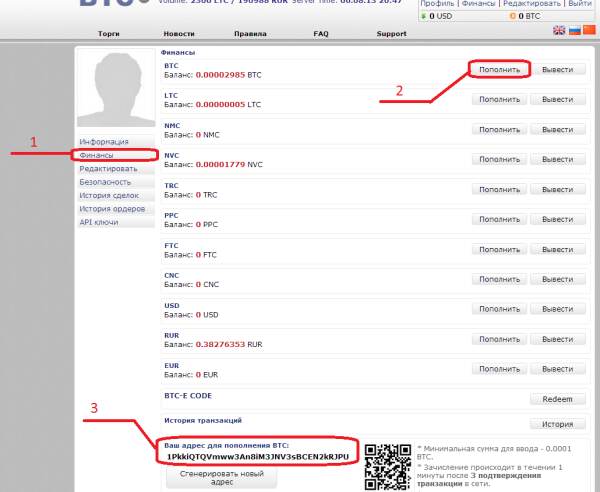This screenshot has height=492, width=600.
Task: Open API ключи in the sidebar
Action: (99, 222)
